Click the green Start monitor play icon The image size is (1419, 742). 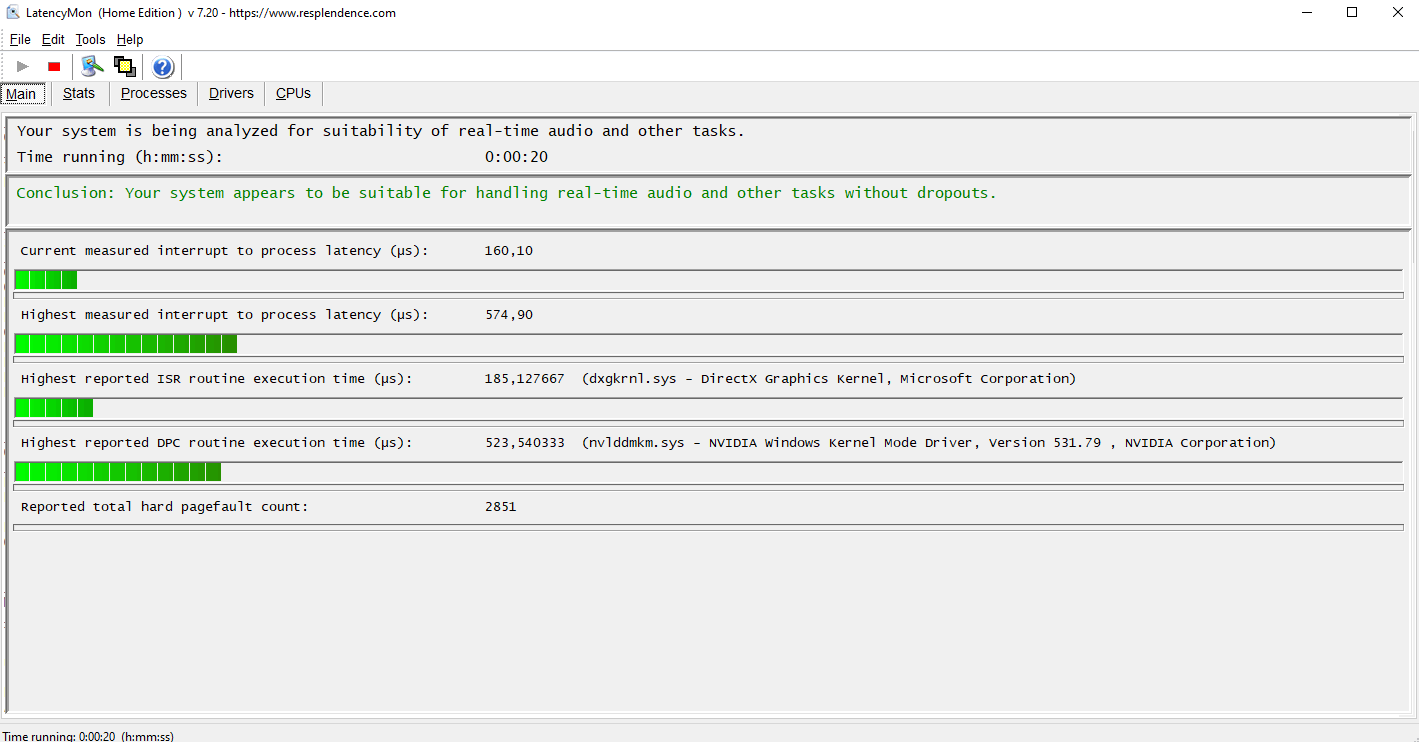[x=23, y=67]
